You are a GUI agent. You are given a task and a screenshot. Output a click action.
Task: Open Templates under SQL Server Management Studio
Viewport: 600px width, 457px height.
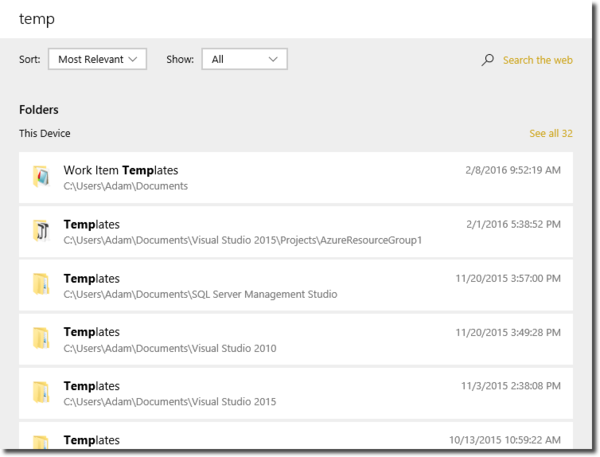296,286
